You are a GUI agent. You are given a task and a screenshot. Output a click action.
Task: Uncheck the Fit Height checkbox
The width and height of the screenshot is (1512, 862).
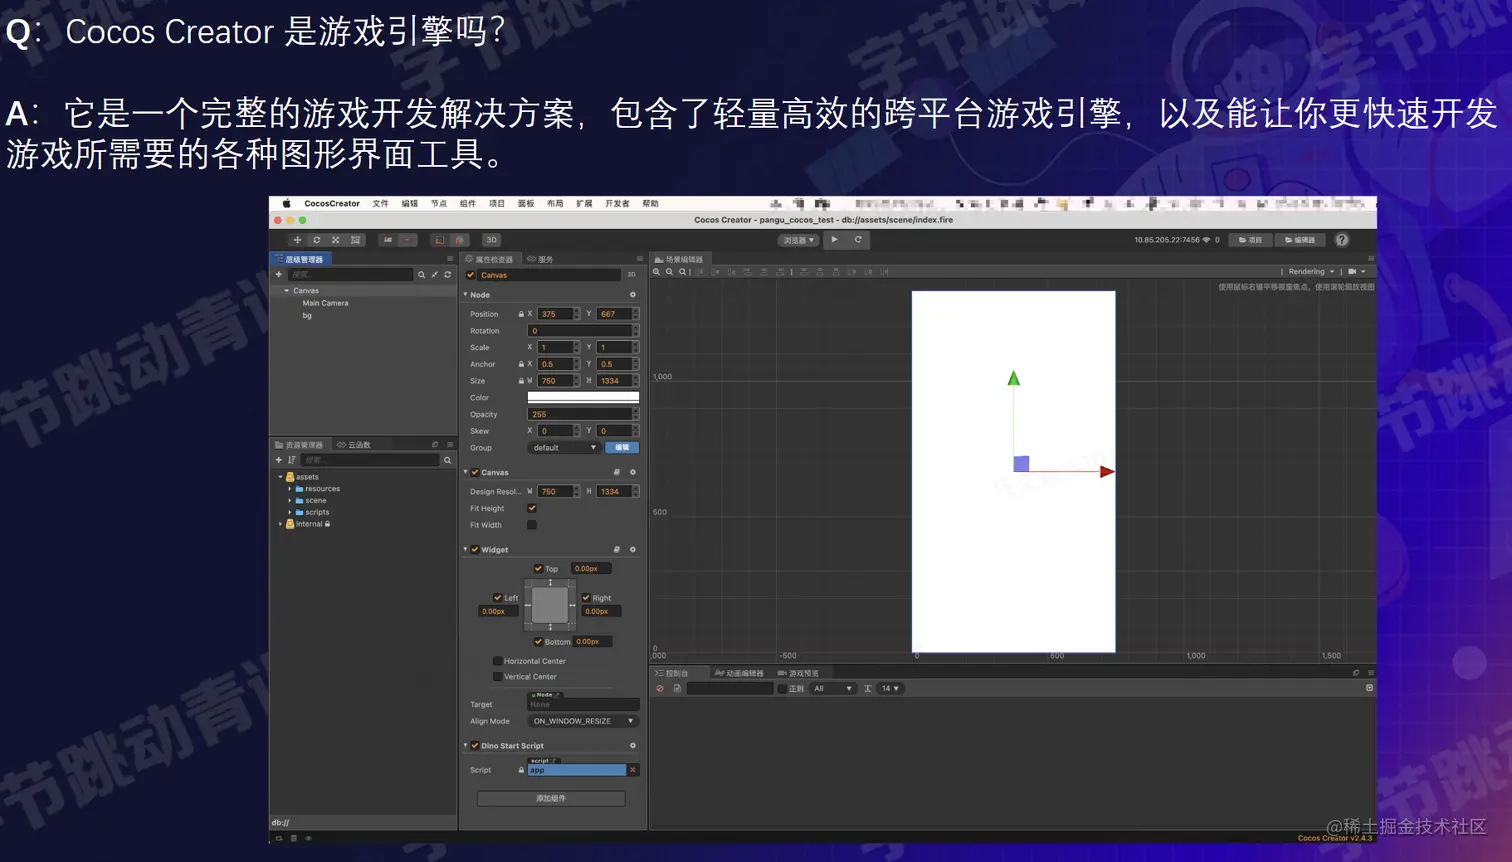(x=532, y=508)
